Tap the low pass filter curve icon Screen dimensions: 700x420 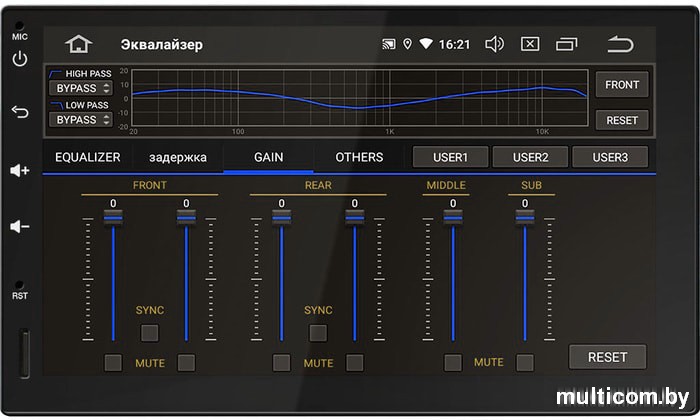point(56,105)
